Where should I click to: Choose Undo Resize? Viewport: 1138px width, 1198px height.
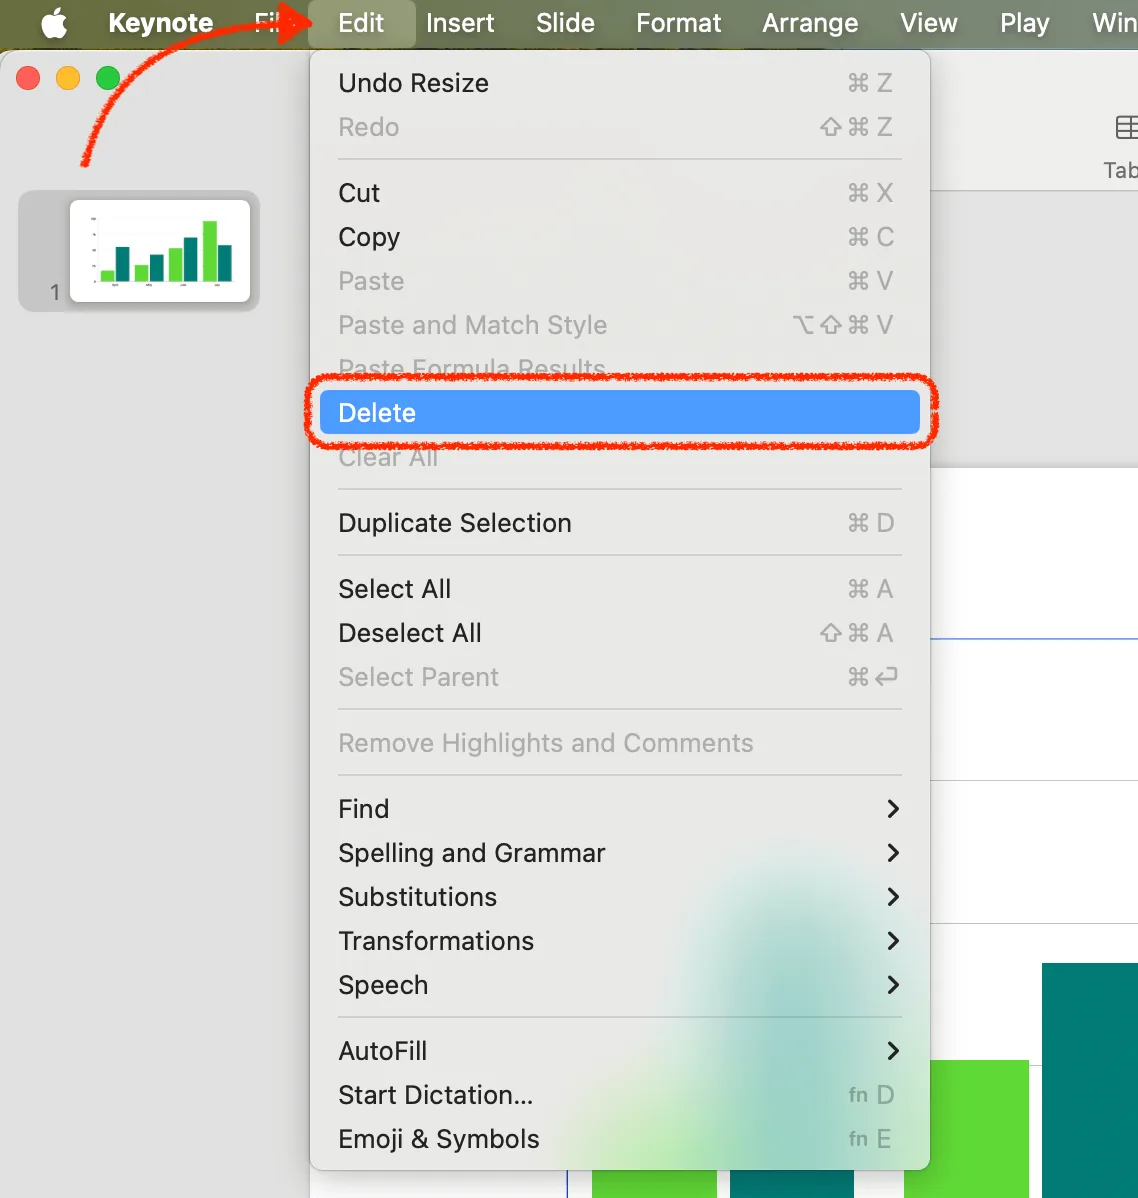[x=619, y=83]
